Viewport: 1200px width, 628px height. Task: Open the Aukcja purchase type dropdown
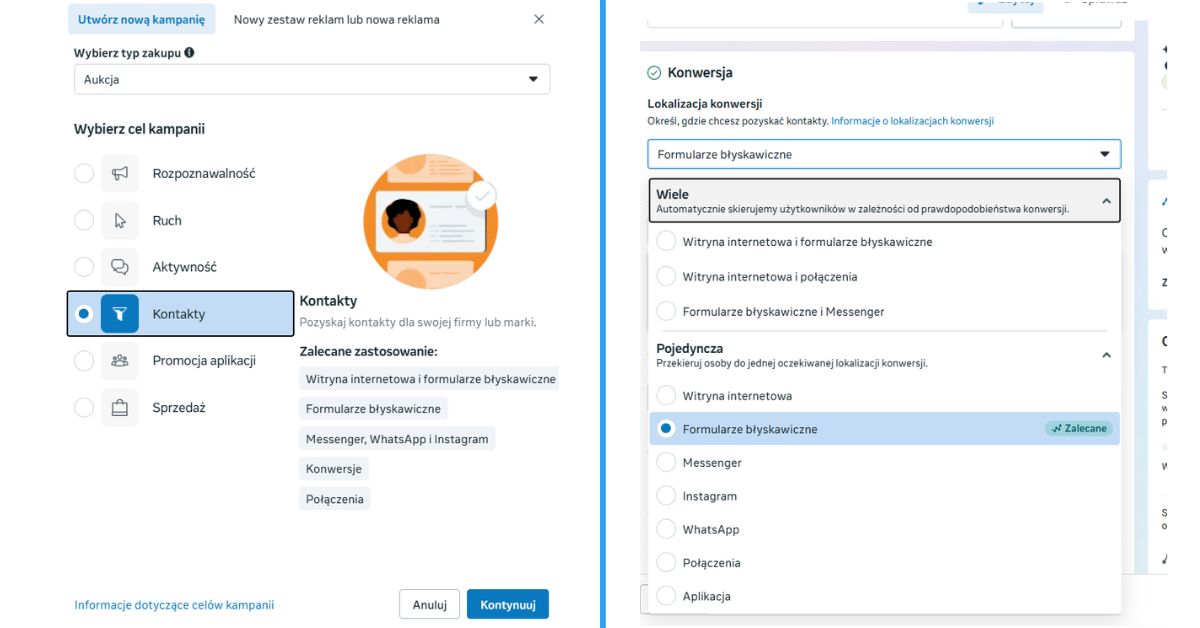coord(312,79)
